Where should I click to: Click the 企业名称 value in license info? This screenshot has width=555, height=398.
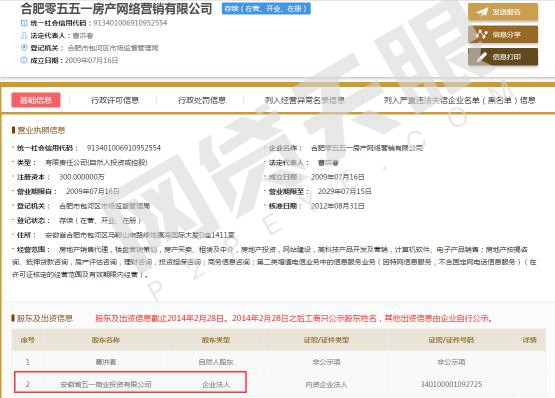tap(367, 148)
